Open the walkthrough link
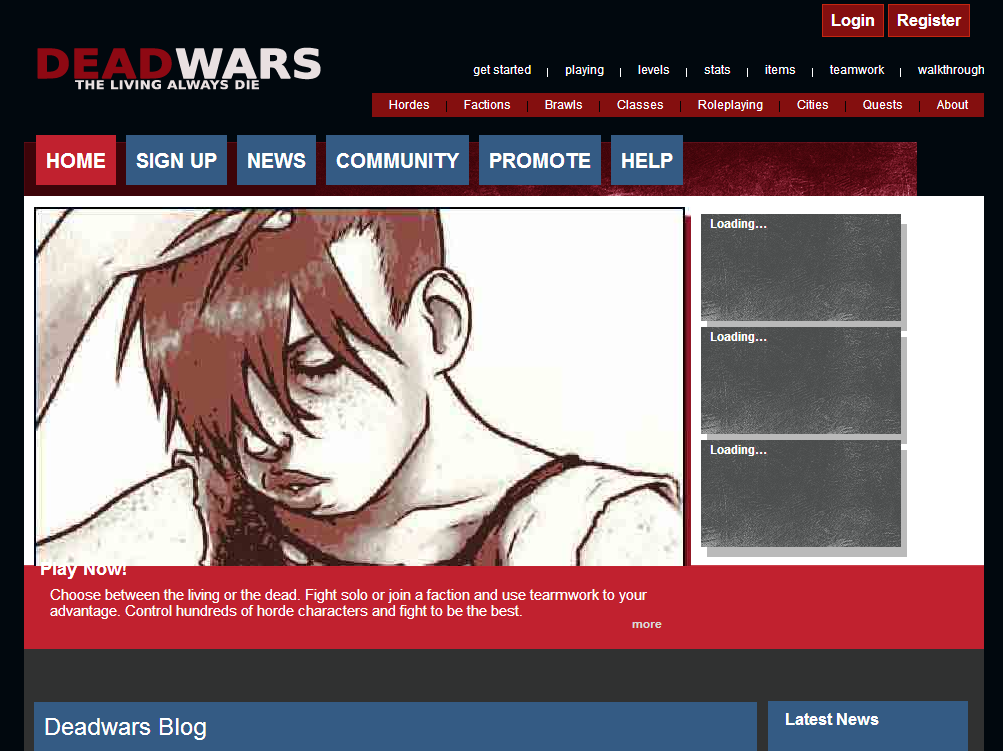Screen dimensions: 1003x751 coord(951,70)
